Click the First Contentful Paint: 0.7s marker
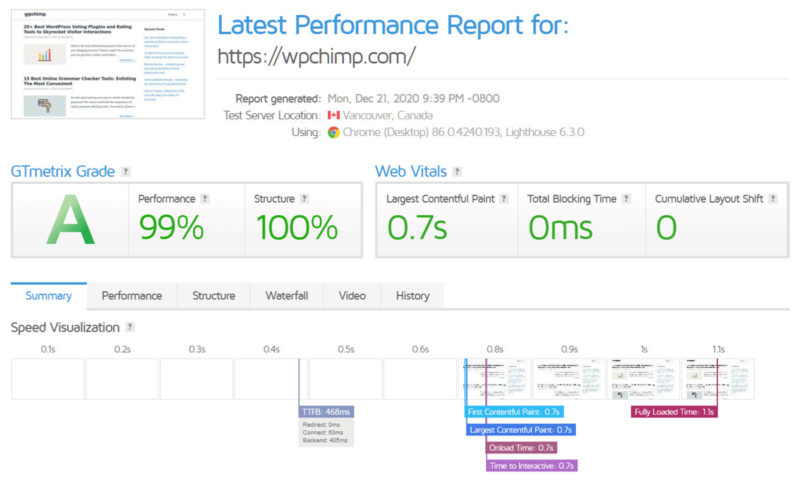Screen dimensions: 800x480 click(x=514, y=412)
